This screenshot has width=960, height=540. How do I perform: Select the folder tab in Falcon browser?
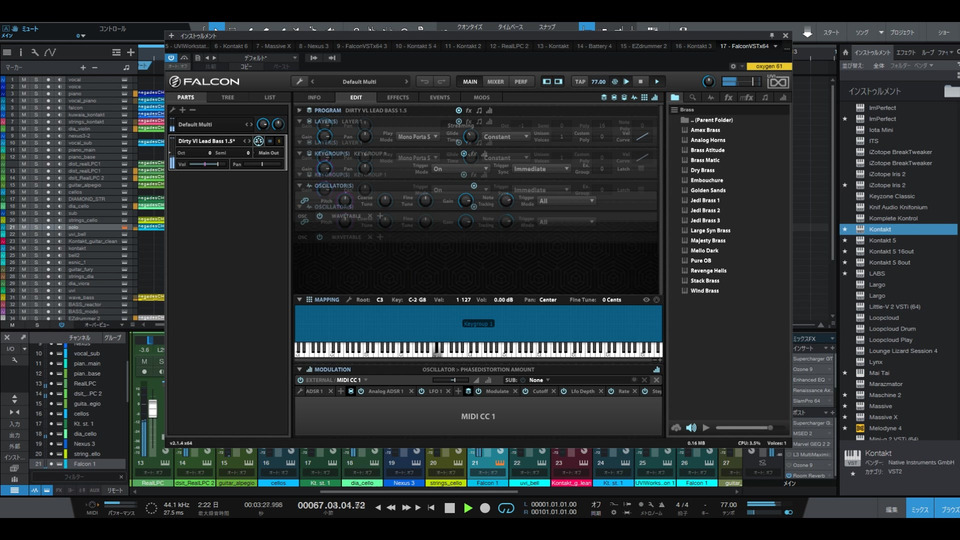tap(675, 97)
